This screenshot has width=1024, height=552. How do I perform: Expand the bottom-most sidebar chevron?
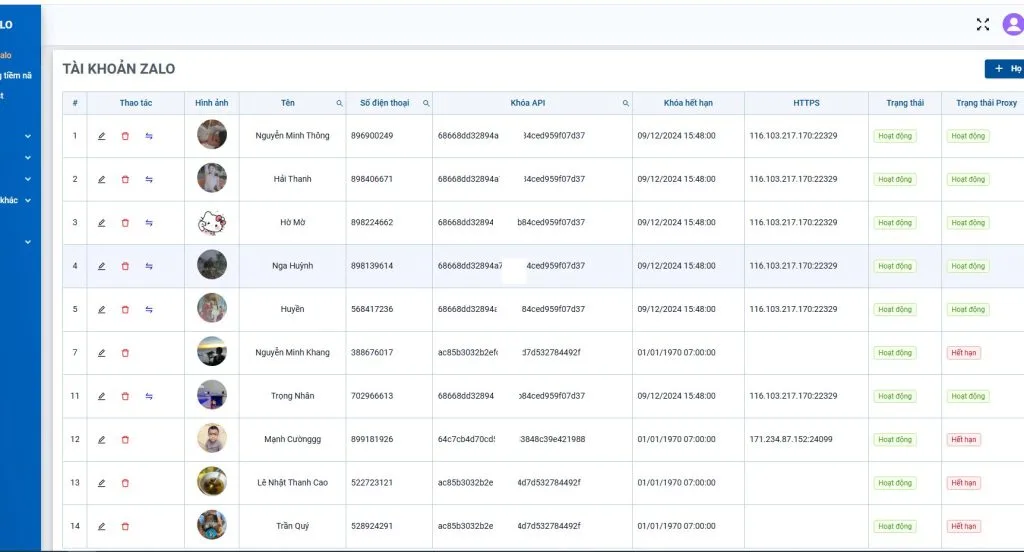[x=28, y=242]
